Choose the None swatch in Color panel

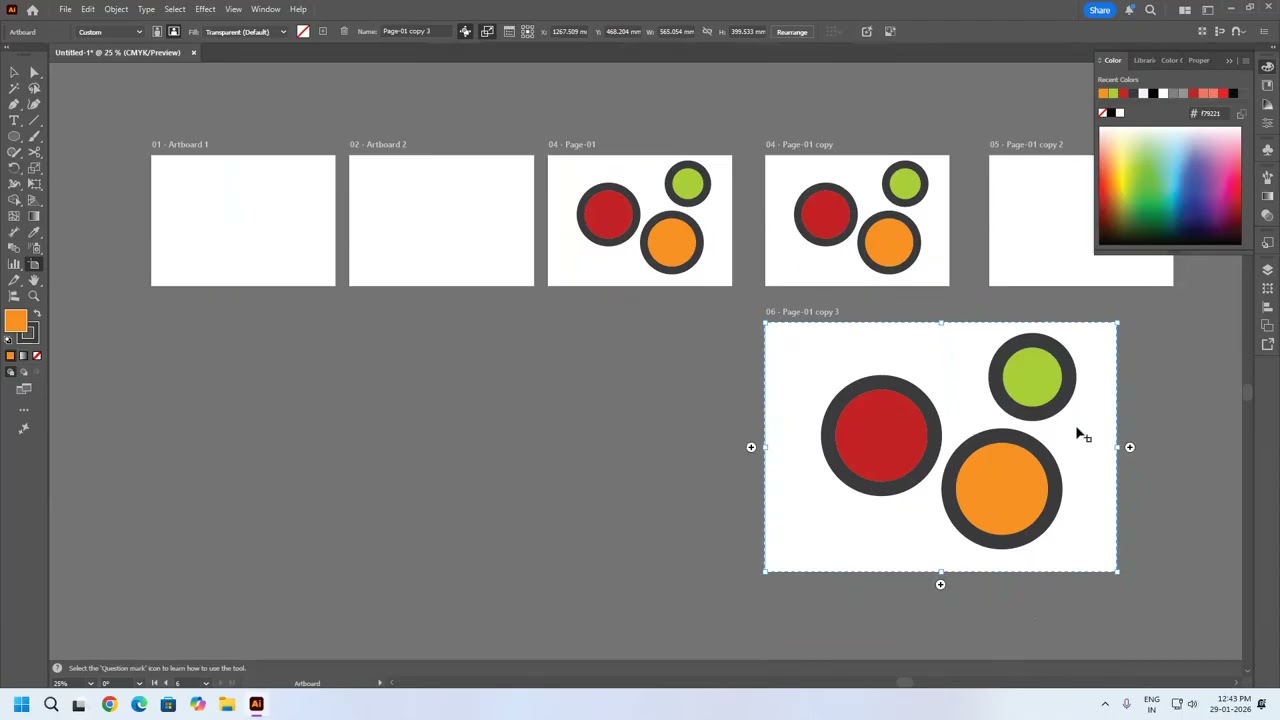1103,113
